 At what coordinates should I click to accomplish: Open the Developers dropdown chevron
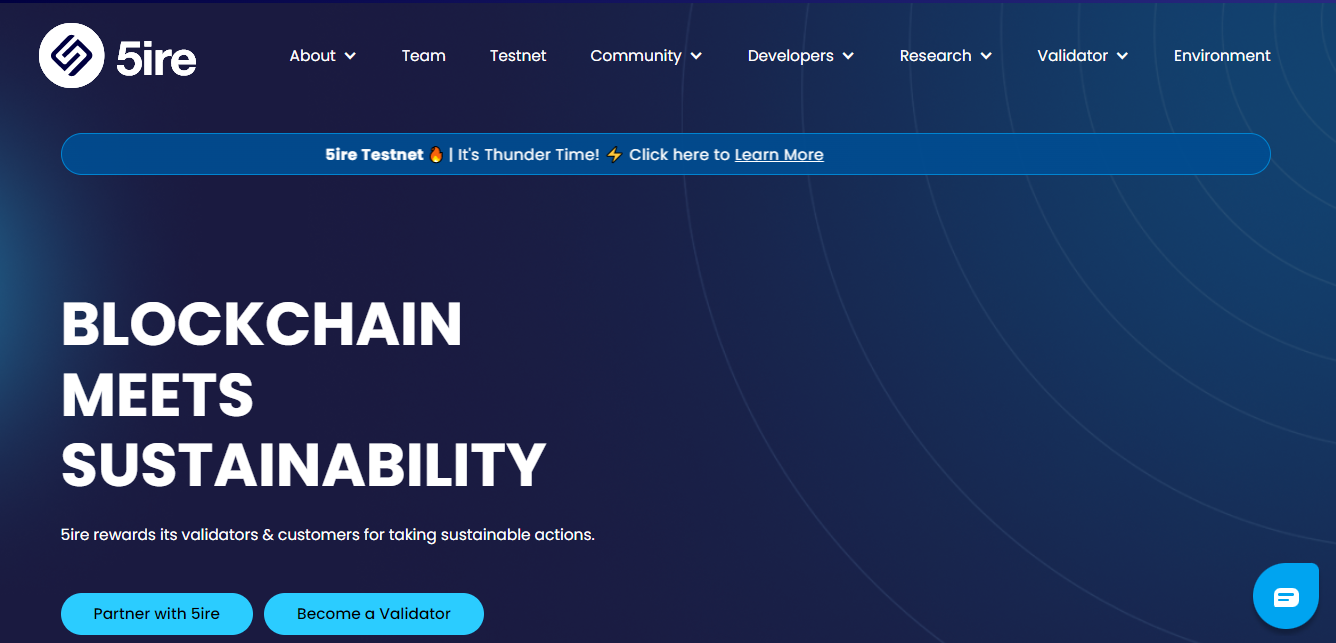coord(848,56)
